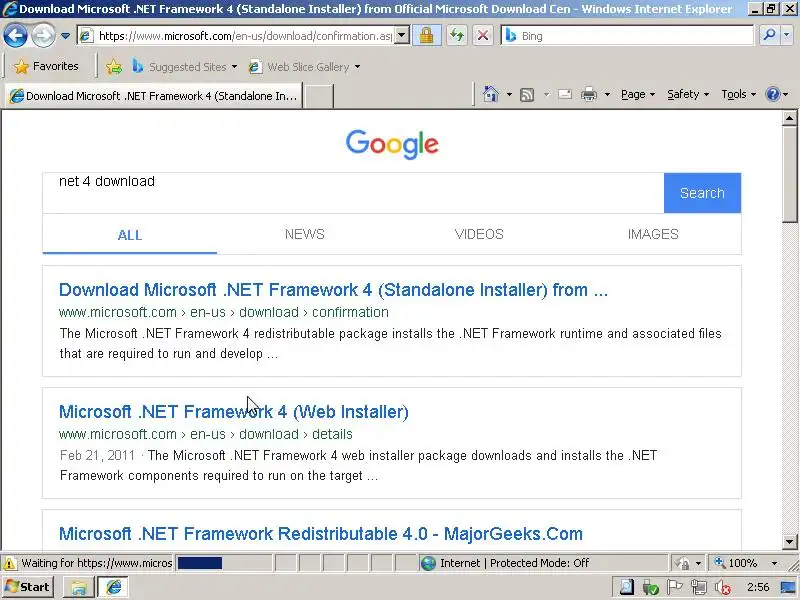
Task: Expand the Home button dropdown arrow
Action: click(x=509, y=94)
